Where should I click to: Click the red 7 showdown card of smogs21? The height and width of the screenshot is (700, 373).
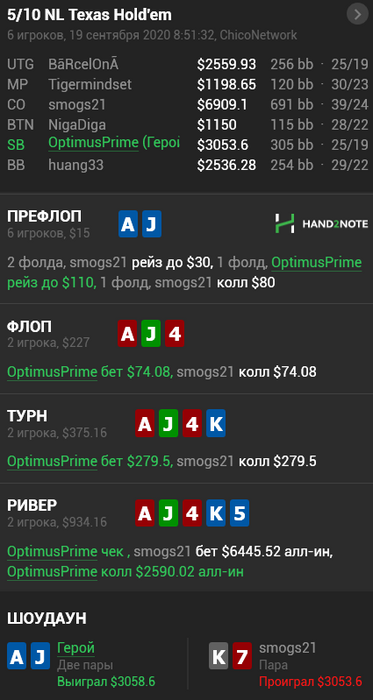pyautogui.click(x=242, y=655)
